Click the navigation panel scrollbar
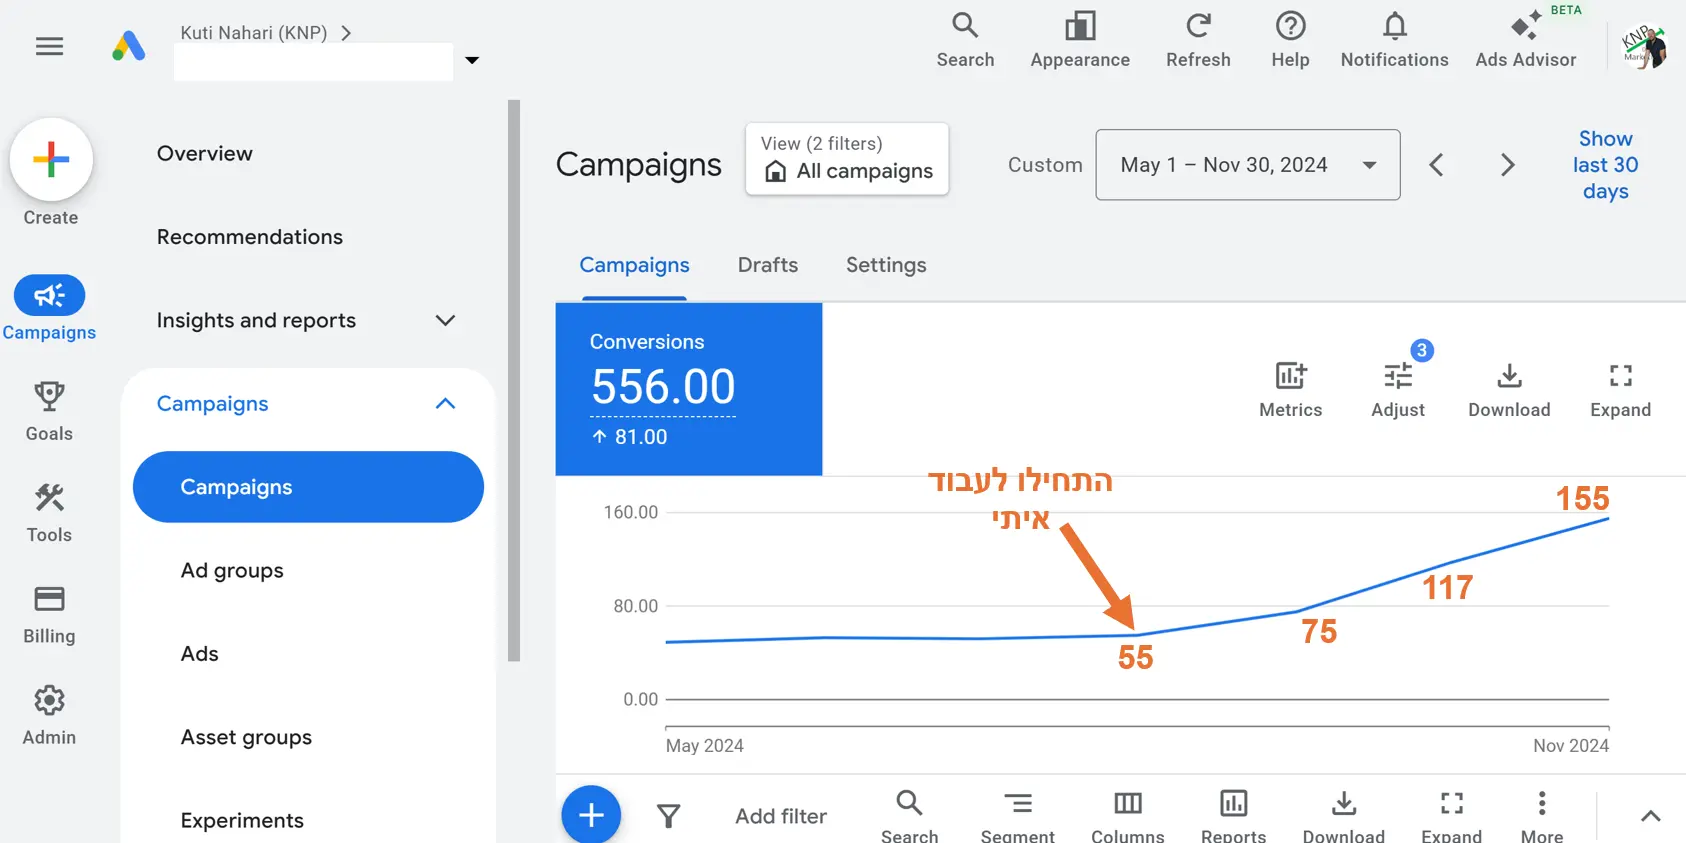The width and height of the screenshot is (1686, 843). tap(514, 380)
